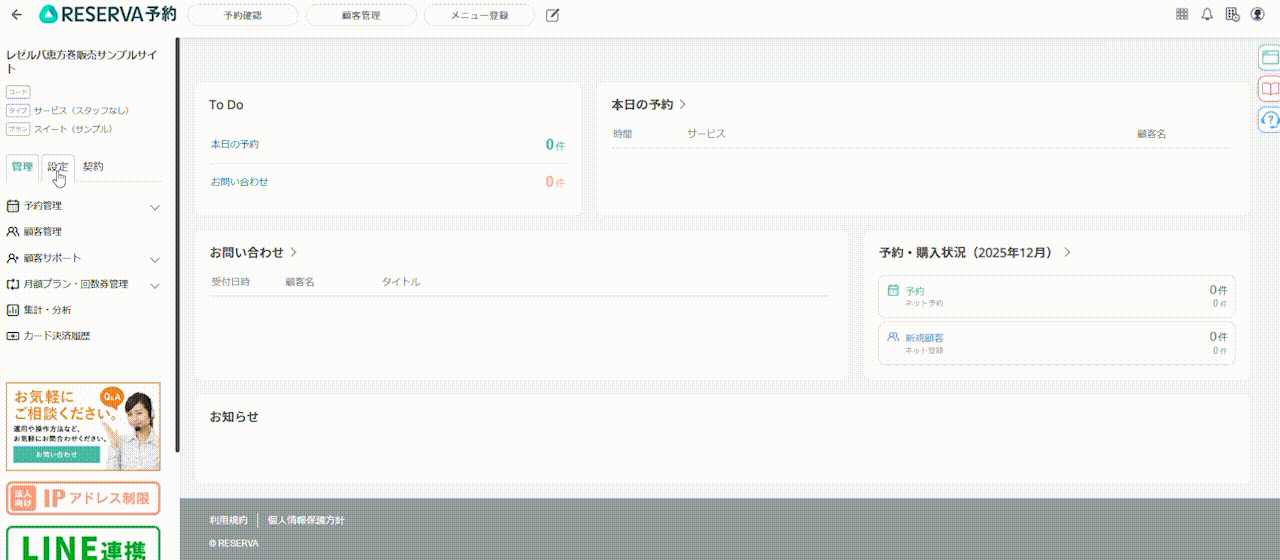
Task: Click the スイート（サンプル） plan label
Action: pos(73,129)
